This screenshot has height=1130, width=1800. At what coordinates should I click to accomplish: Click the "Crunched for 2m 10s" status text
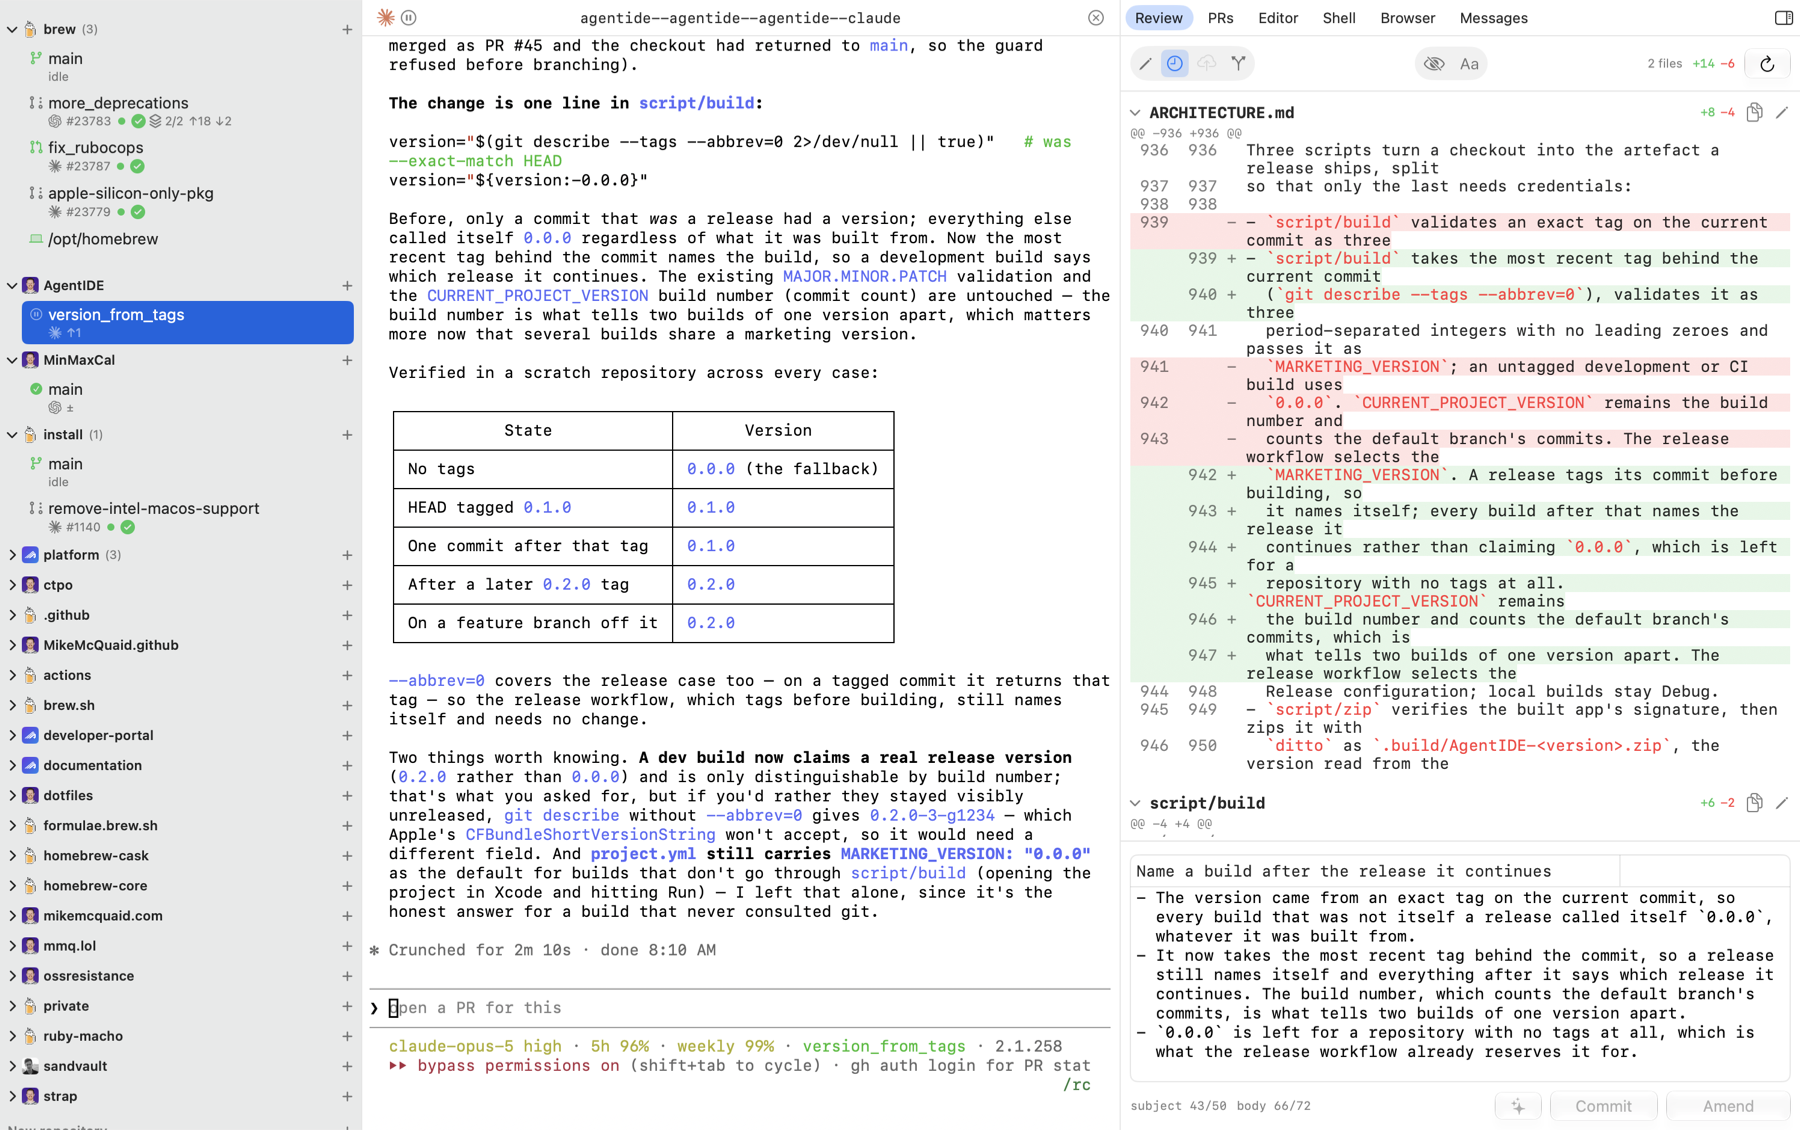480,950
